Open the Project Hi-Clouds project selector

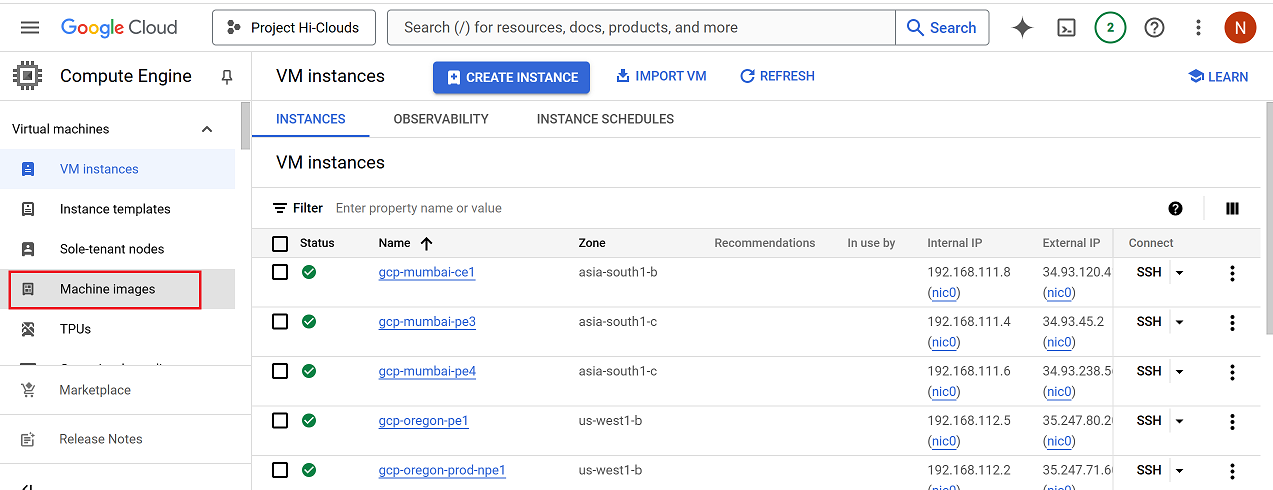294,28
